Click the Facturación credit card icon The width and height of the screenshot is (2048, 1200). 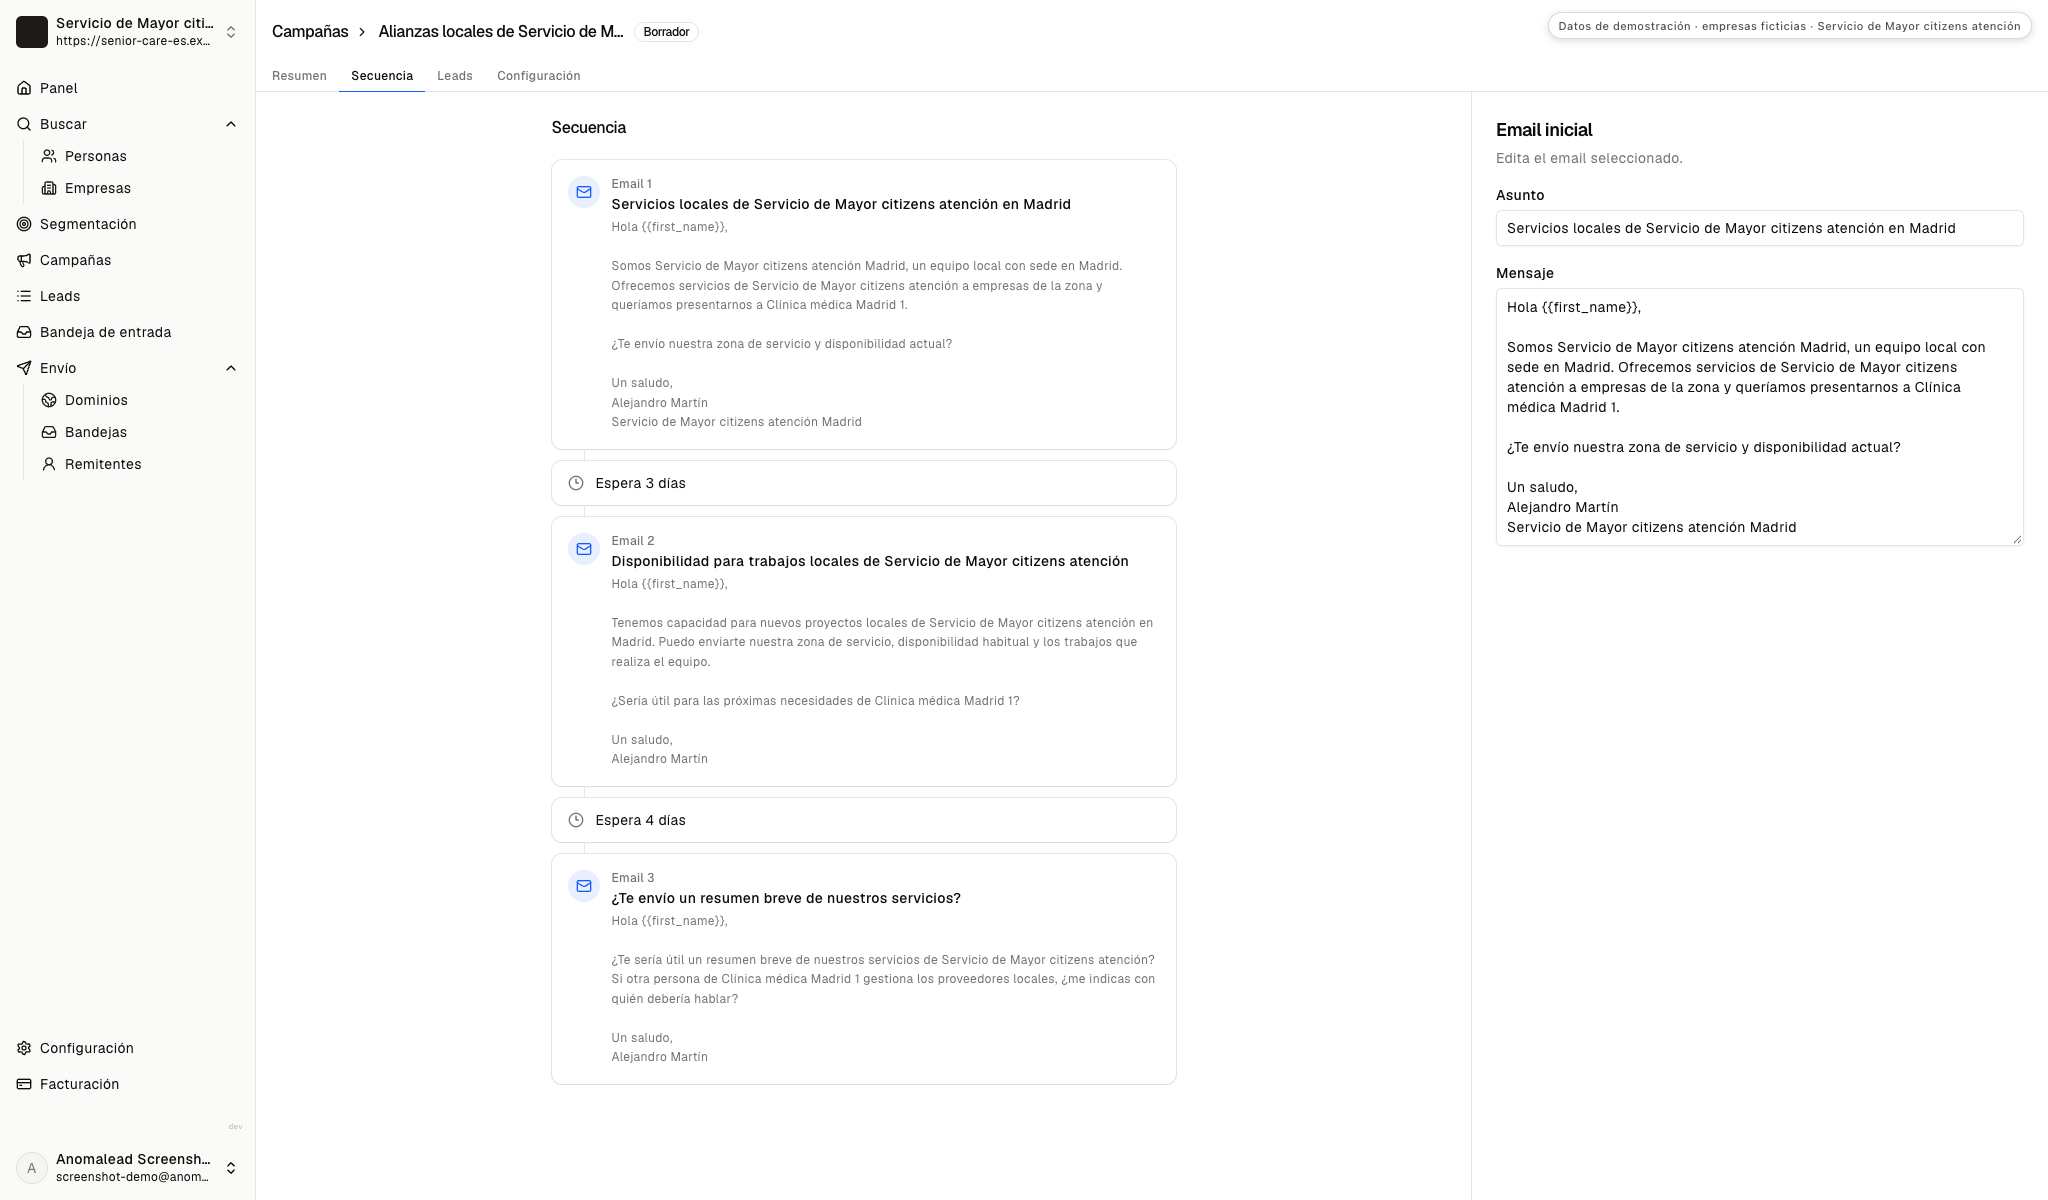coord(24,1084)
